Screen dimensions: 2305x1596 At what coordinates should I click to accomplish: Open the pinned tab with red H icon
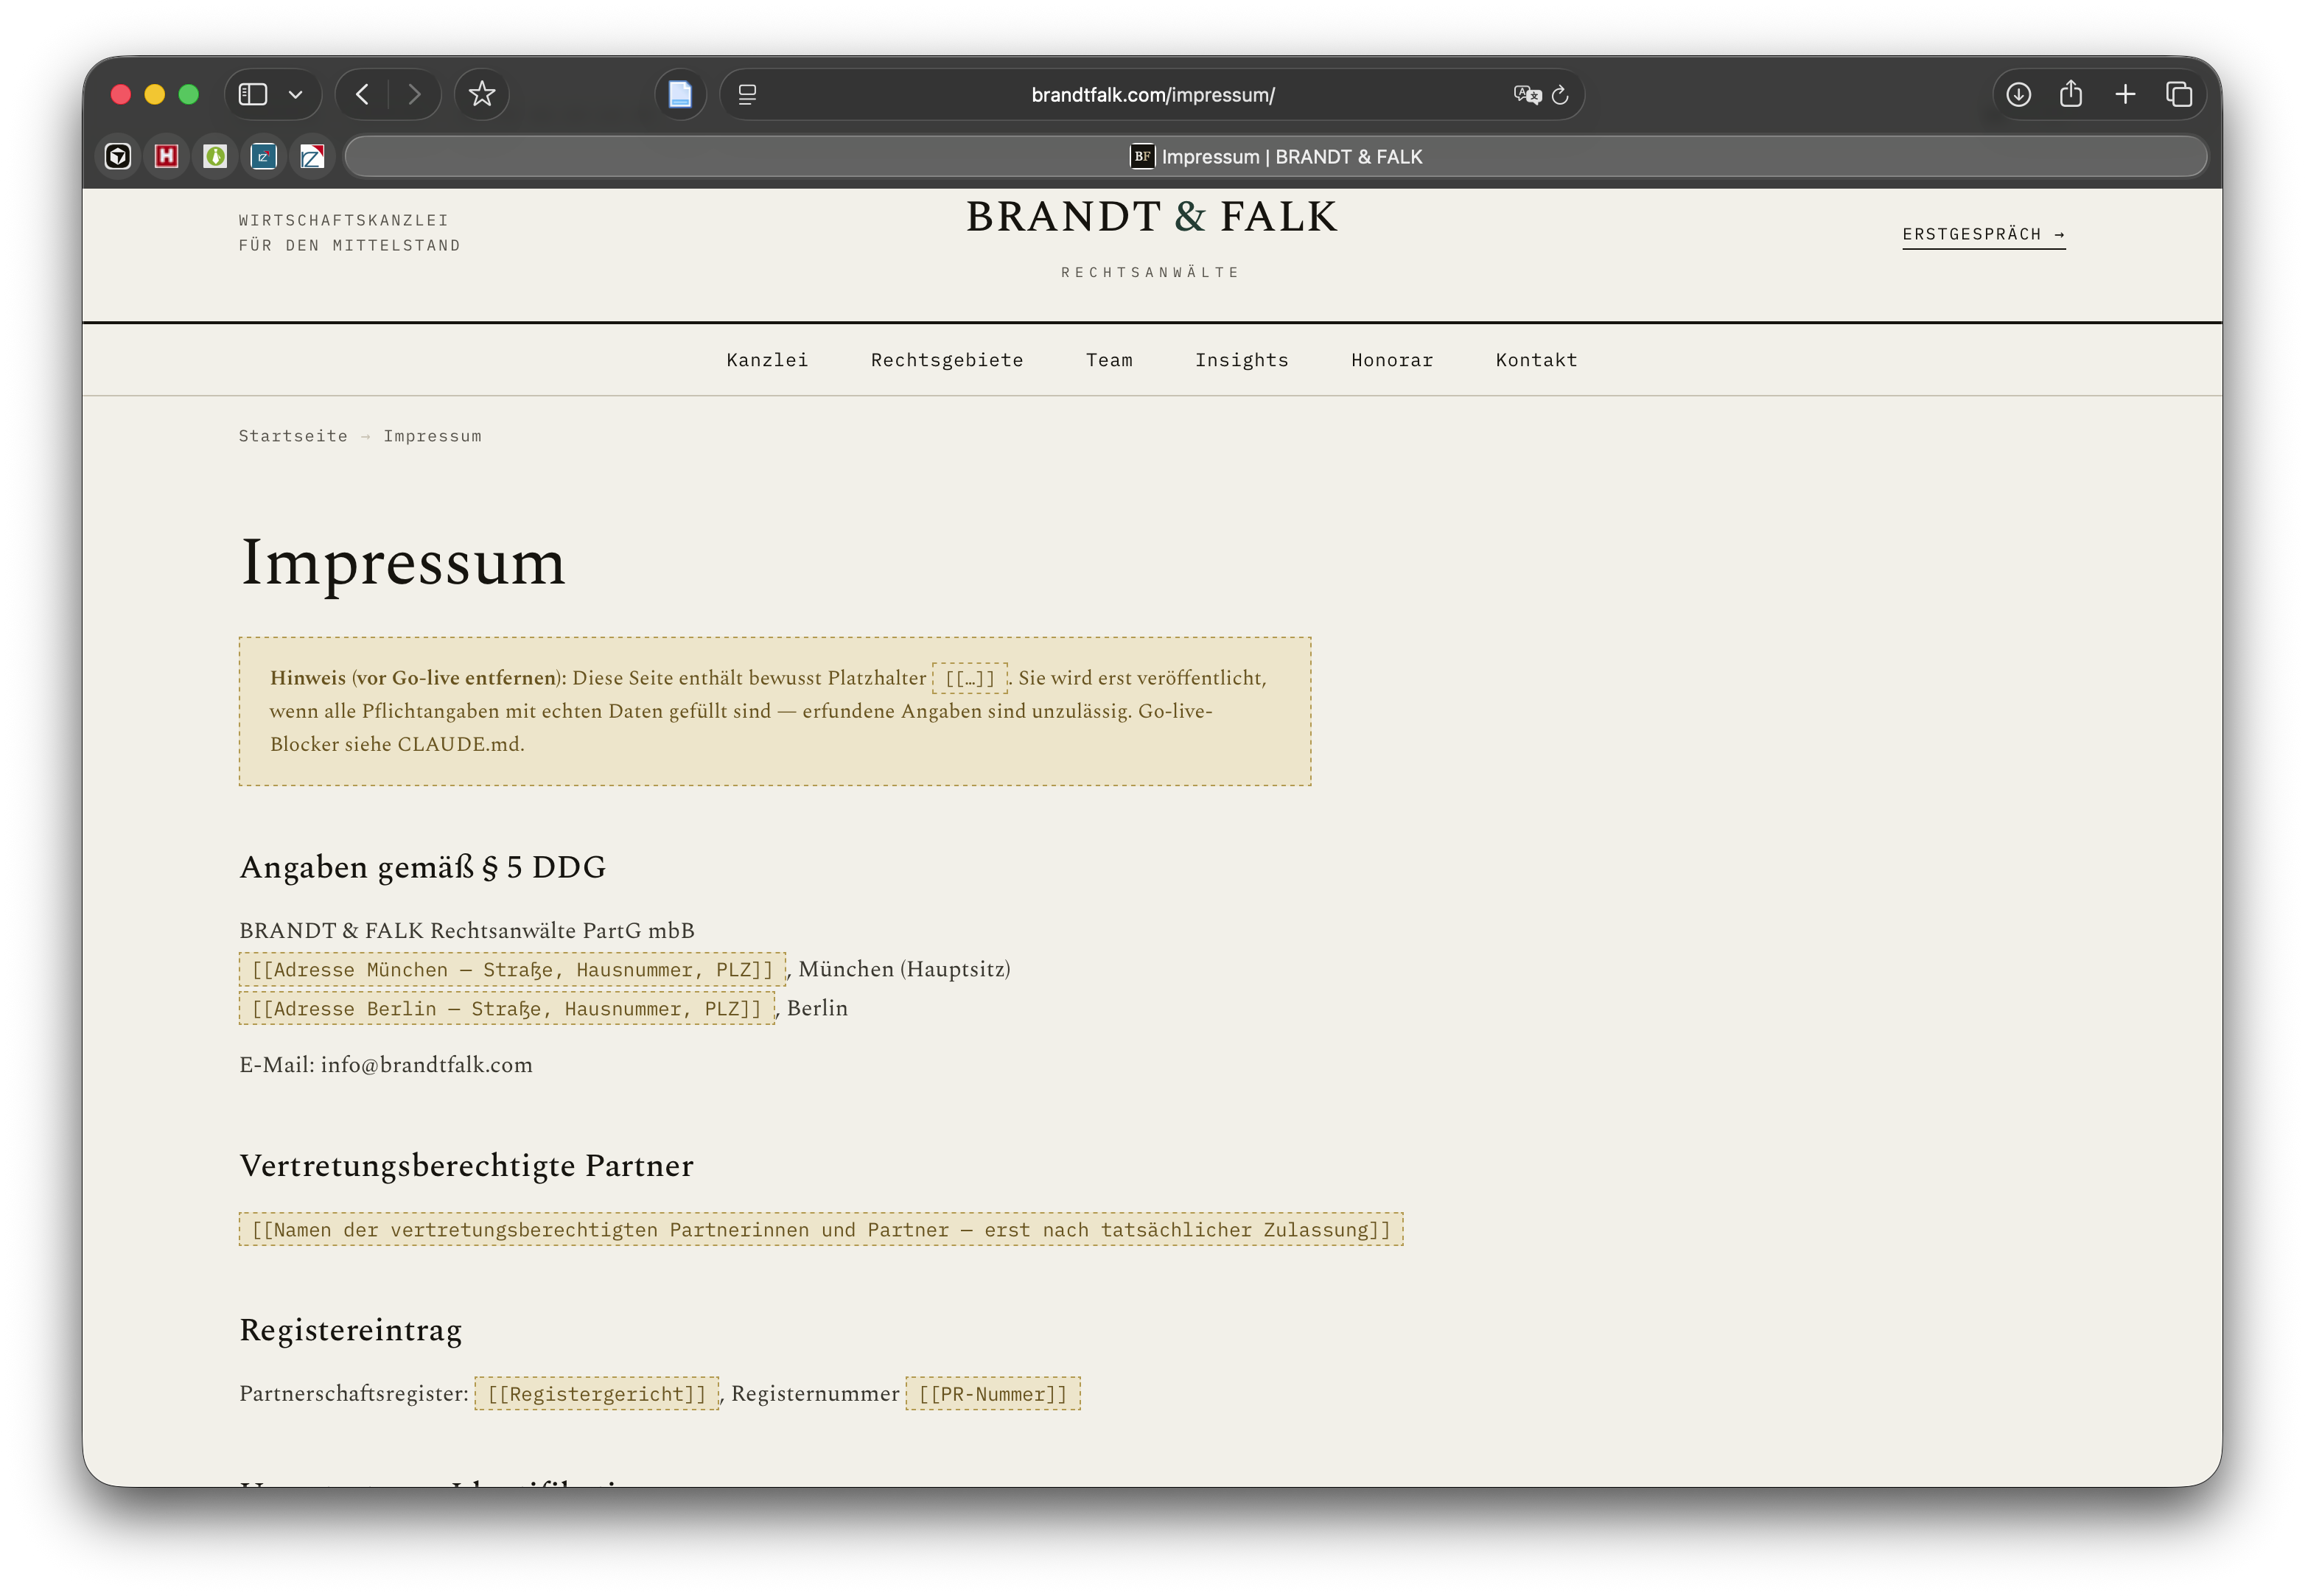[x=166, y=156]
